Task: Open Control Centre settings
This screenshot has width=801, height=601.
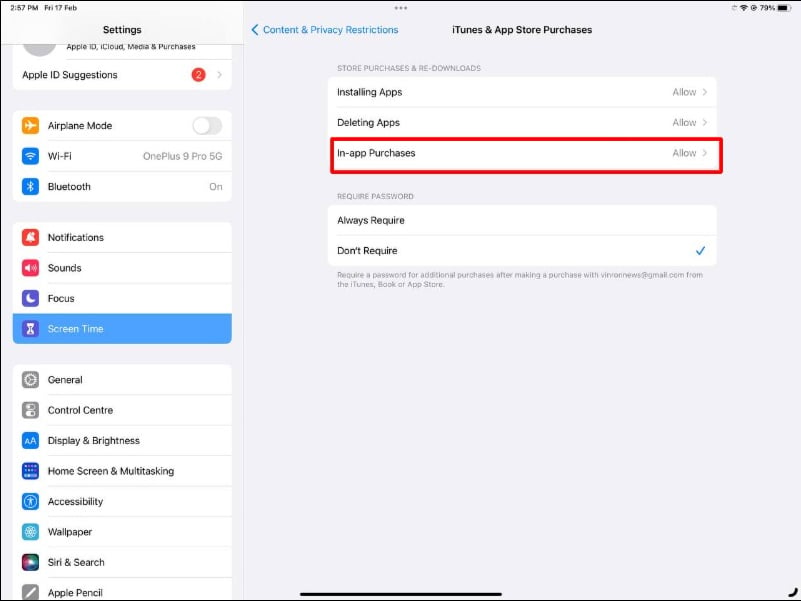Action: (122, 410)
